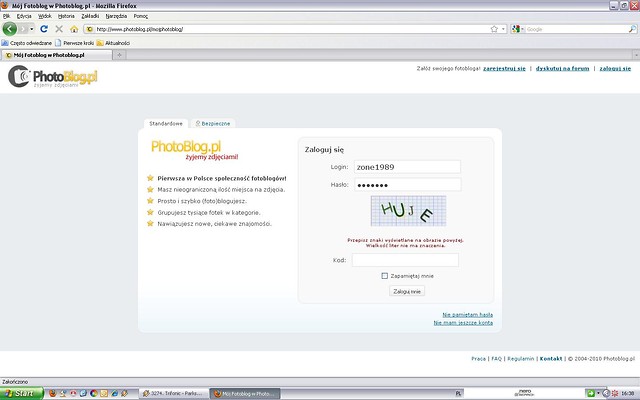Click the search magnifier icon

(x=632, y=29)
